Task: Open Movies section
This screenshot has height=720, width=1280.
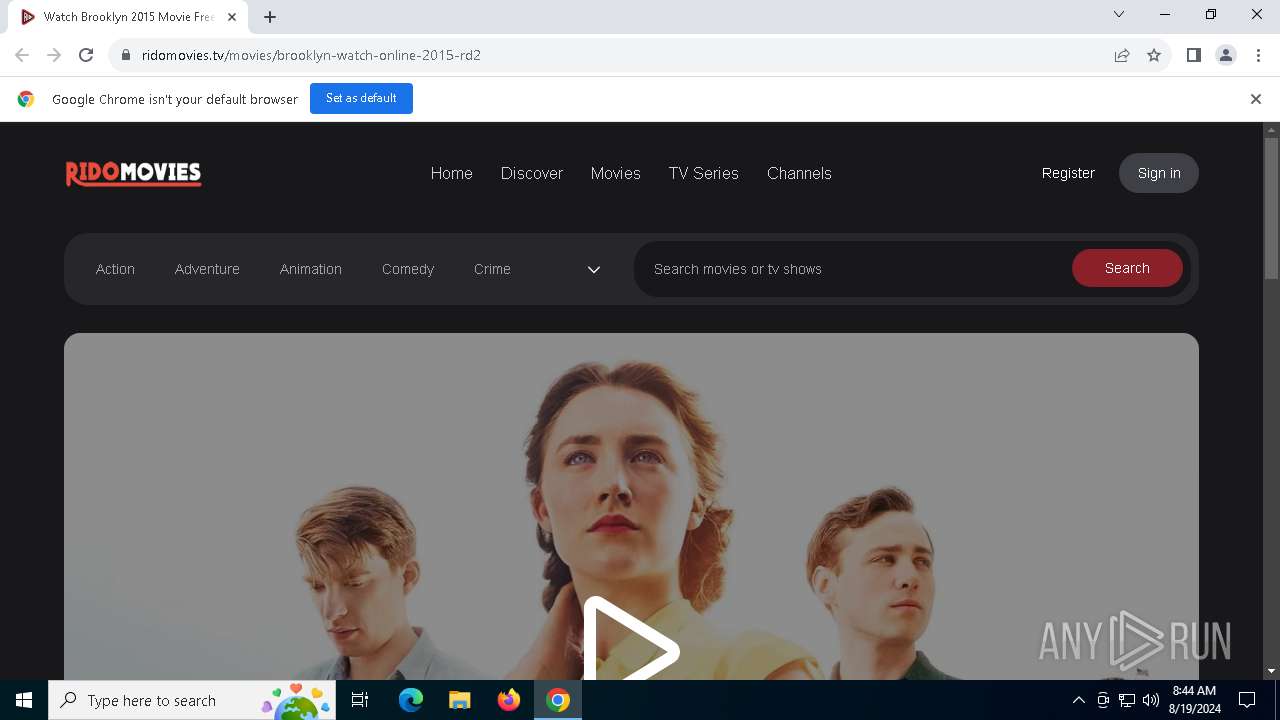Action: pos(615,173)
